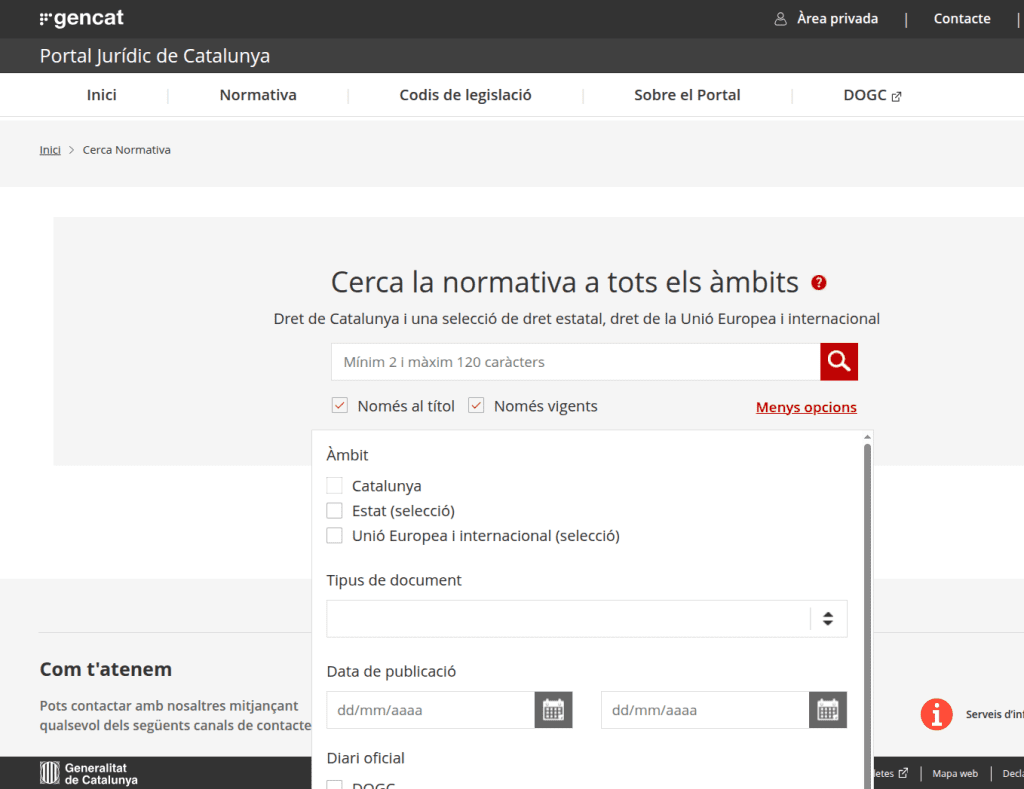This screenshot has width=1024, height=789.
Task: Tick Unió Europea i internacional checkbox
Action: [335, 536]
